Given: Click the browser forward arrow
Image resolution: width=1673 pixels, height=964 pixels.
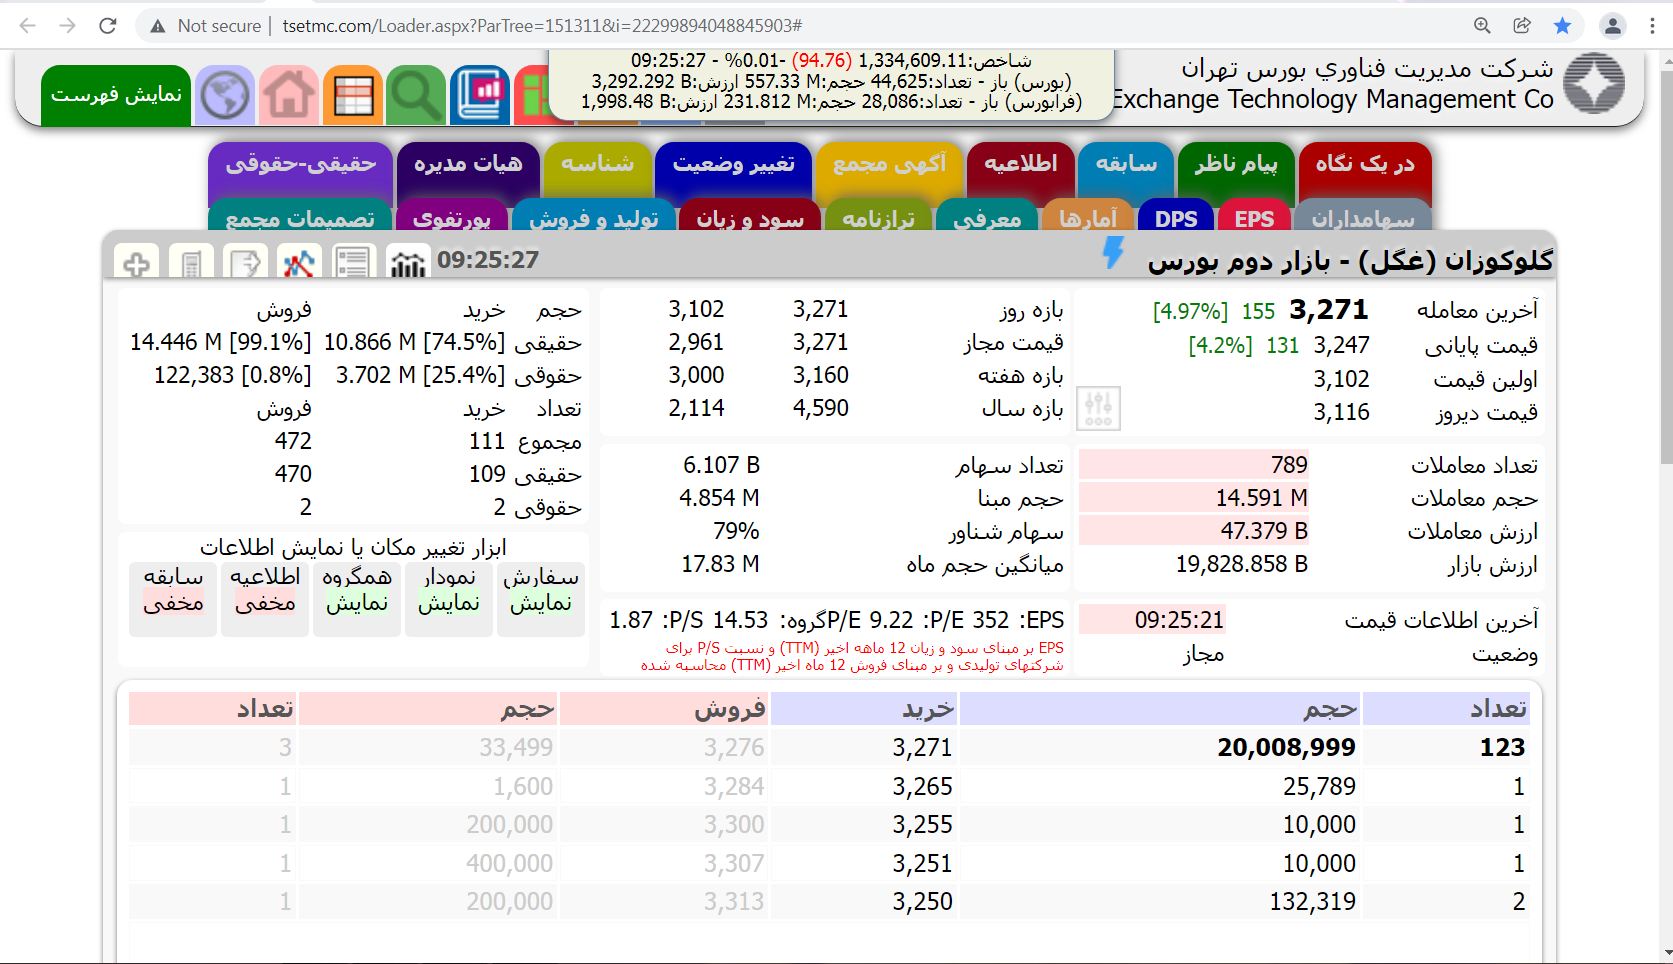Looking at the screenshot, I should (68, 26).
